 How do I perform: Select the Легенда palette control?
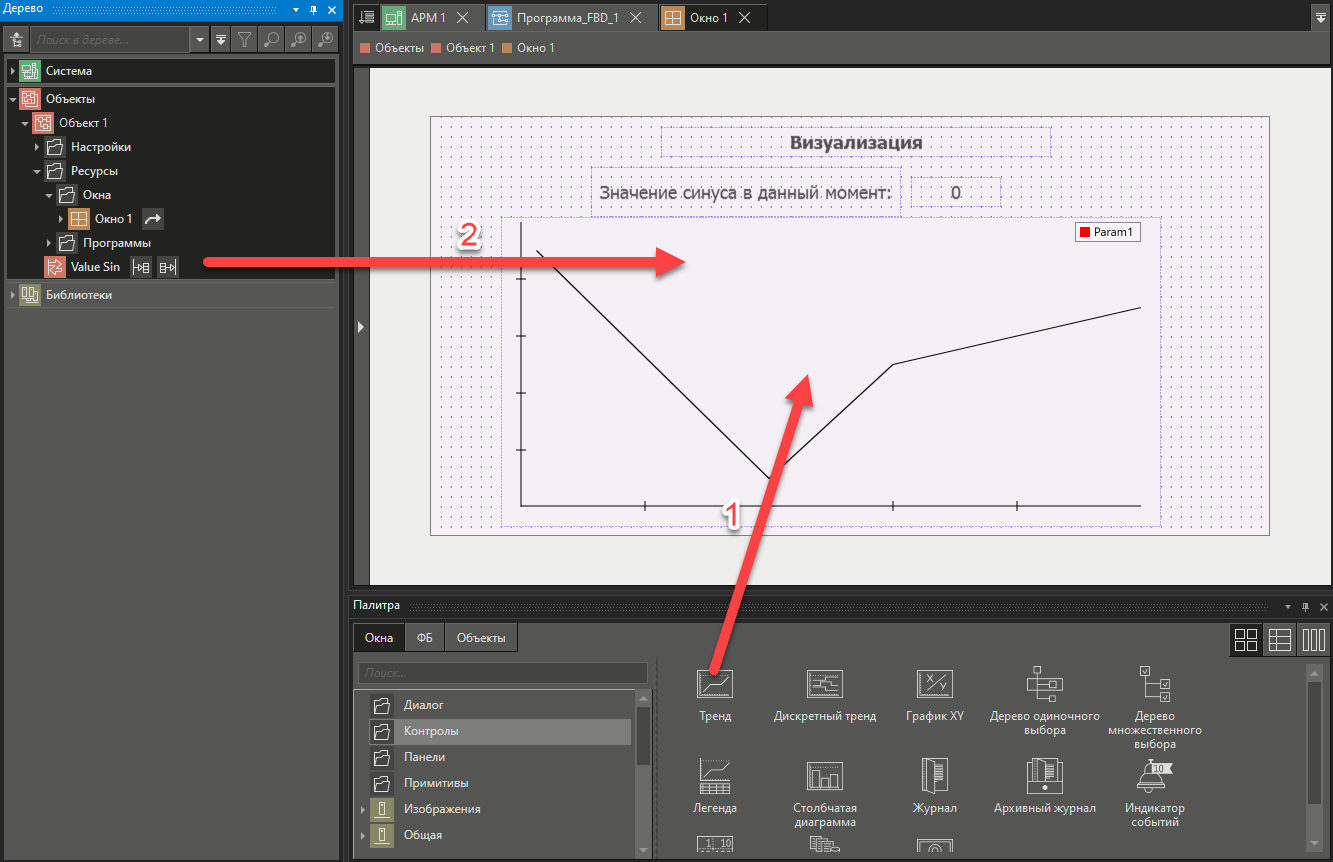point(714,777)
